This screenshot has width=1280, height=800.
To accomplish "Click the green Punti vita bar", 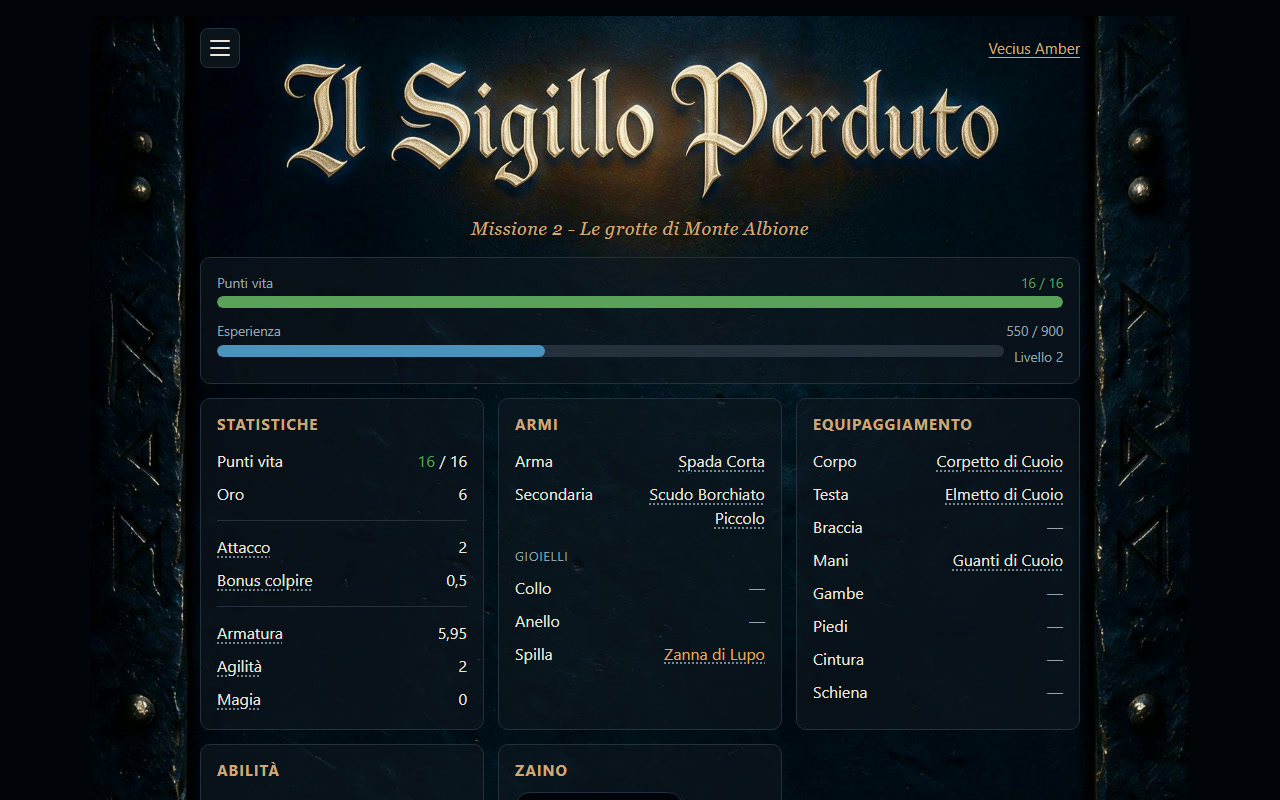I will click(640, 302).
